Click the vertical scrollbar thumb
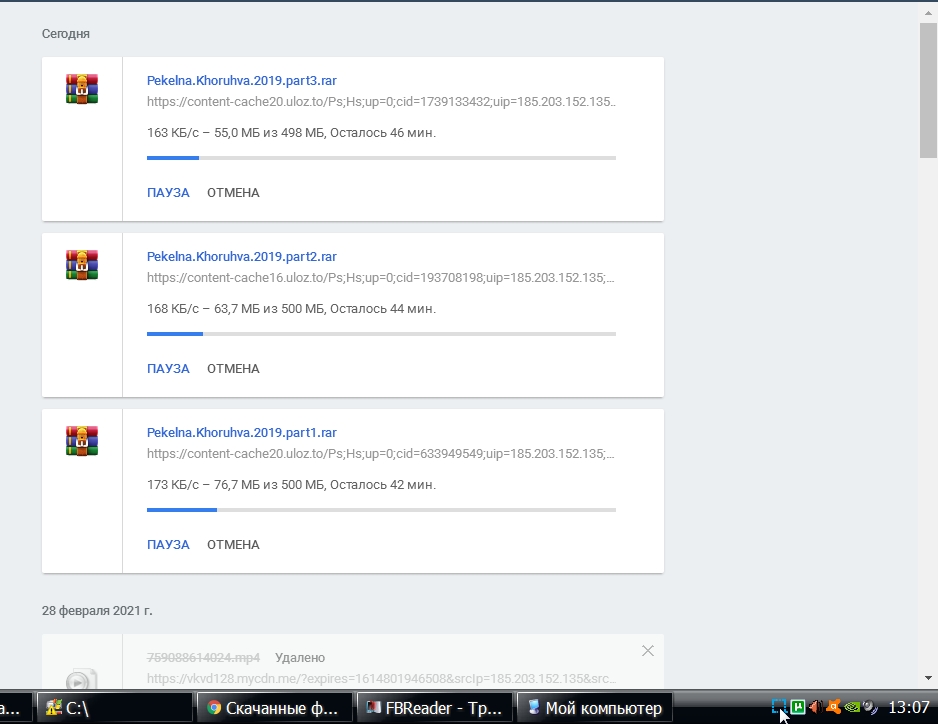 click(x=928, y=91)
